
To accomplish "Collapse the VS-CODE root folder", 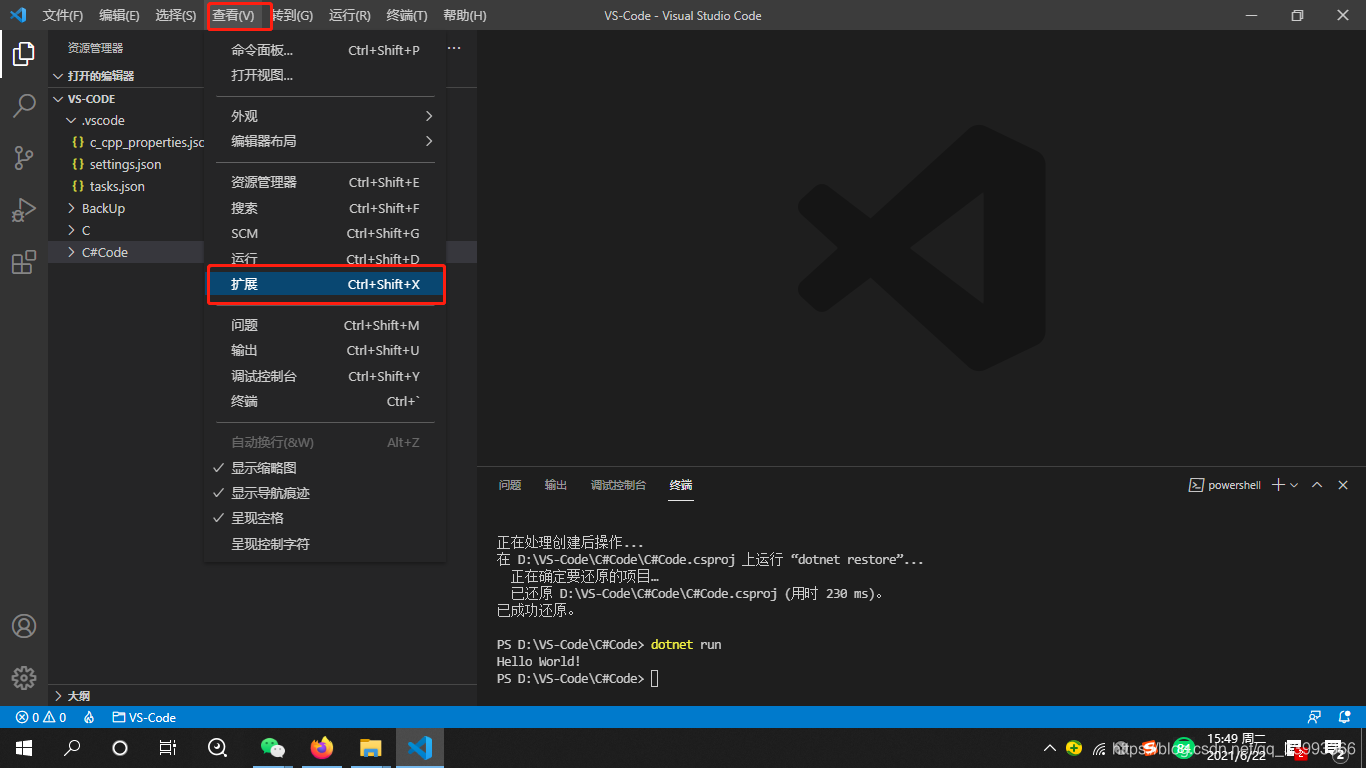I will coord(58,99).
